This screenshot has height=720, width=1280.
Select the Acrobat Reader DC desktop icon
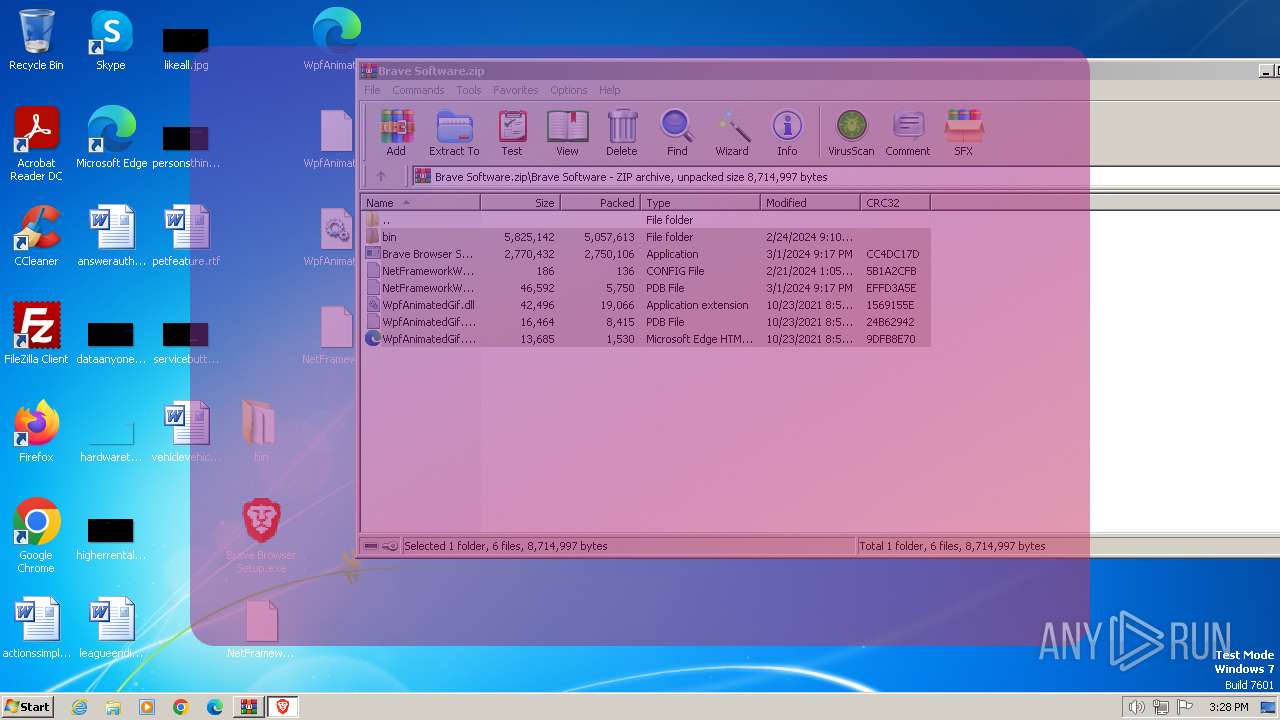pyautogui.click(x=36, y=144)
